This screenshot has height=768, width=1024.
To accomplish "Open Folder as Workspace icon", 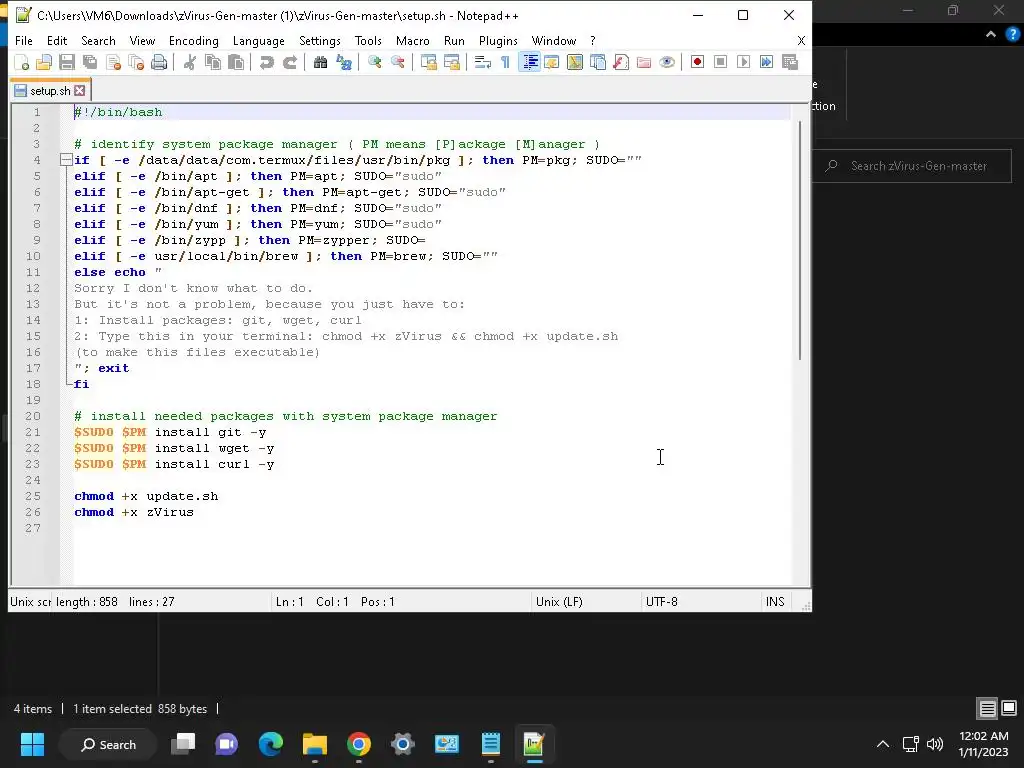I will 644,62.
